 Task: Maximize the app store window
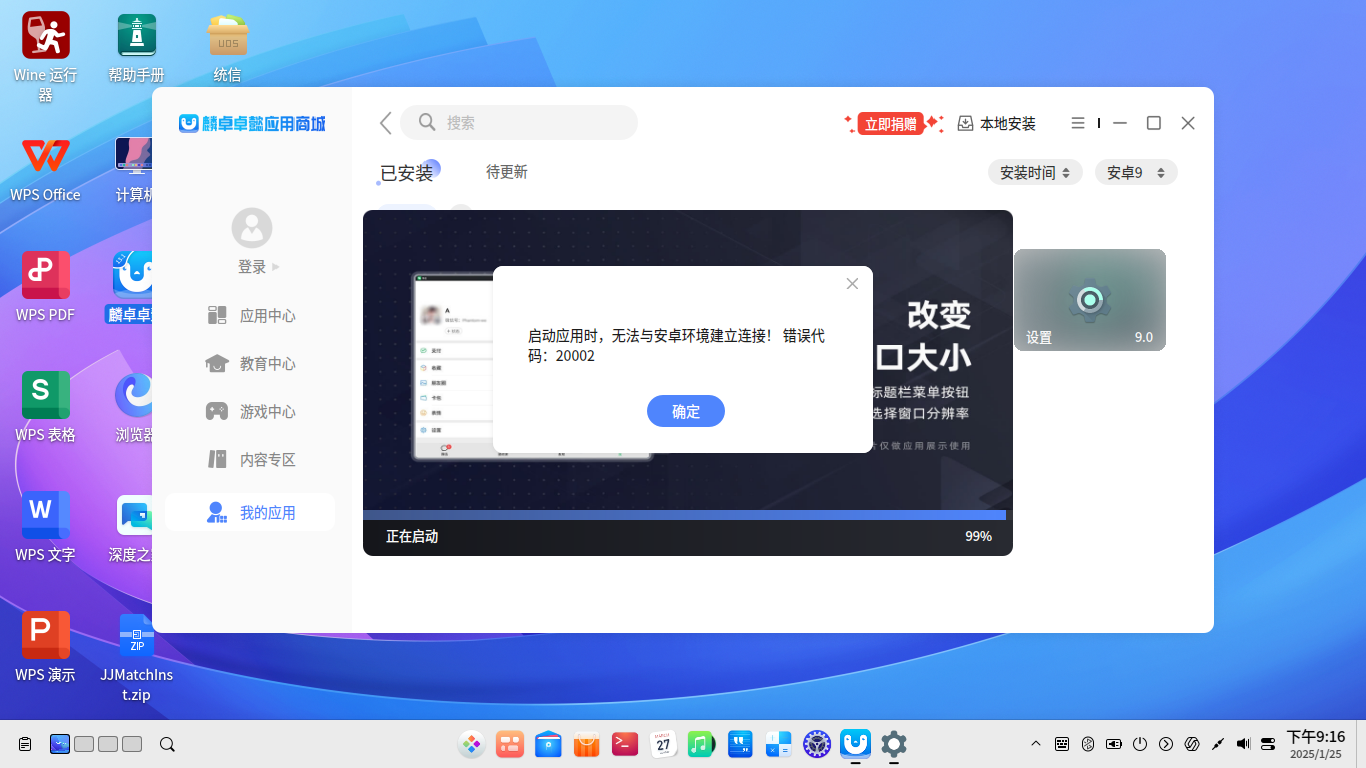[x=1154, y=123]
